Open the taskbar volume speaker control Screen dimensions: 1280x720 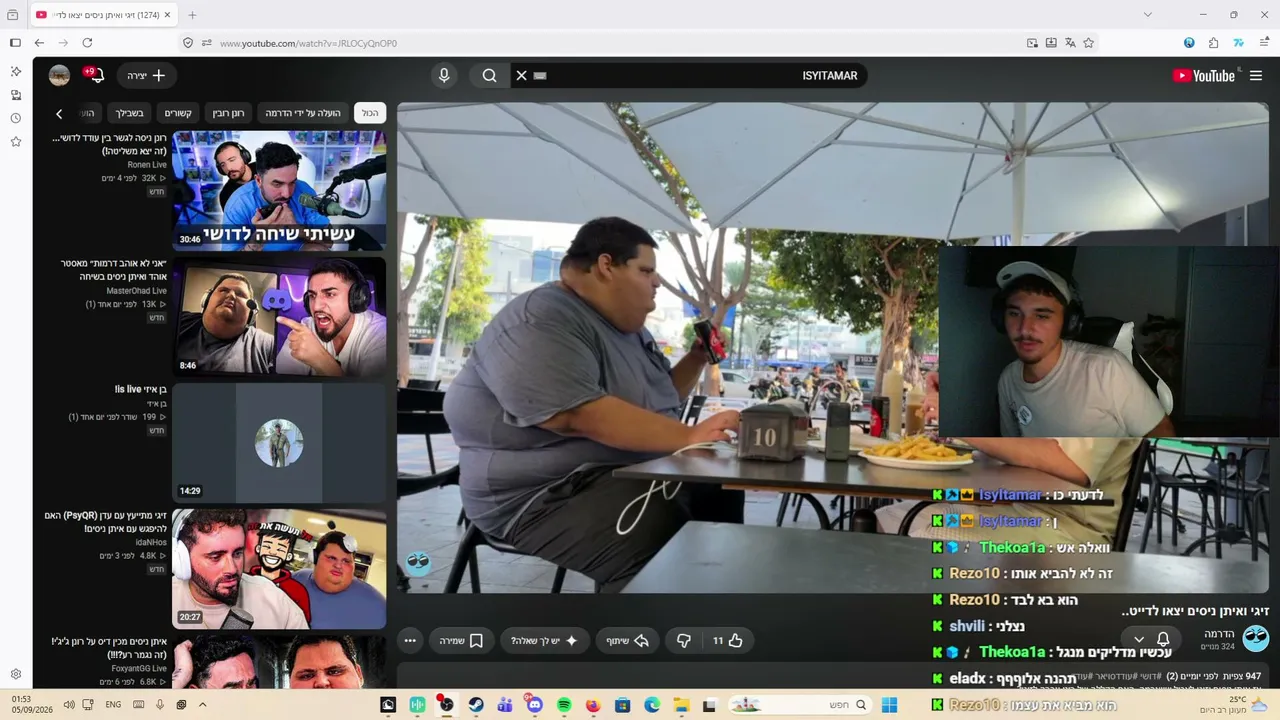69,705
